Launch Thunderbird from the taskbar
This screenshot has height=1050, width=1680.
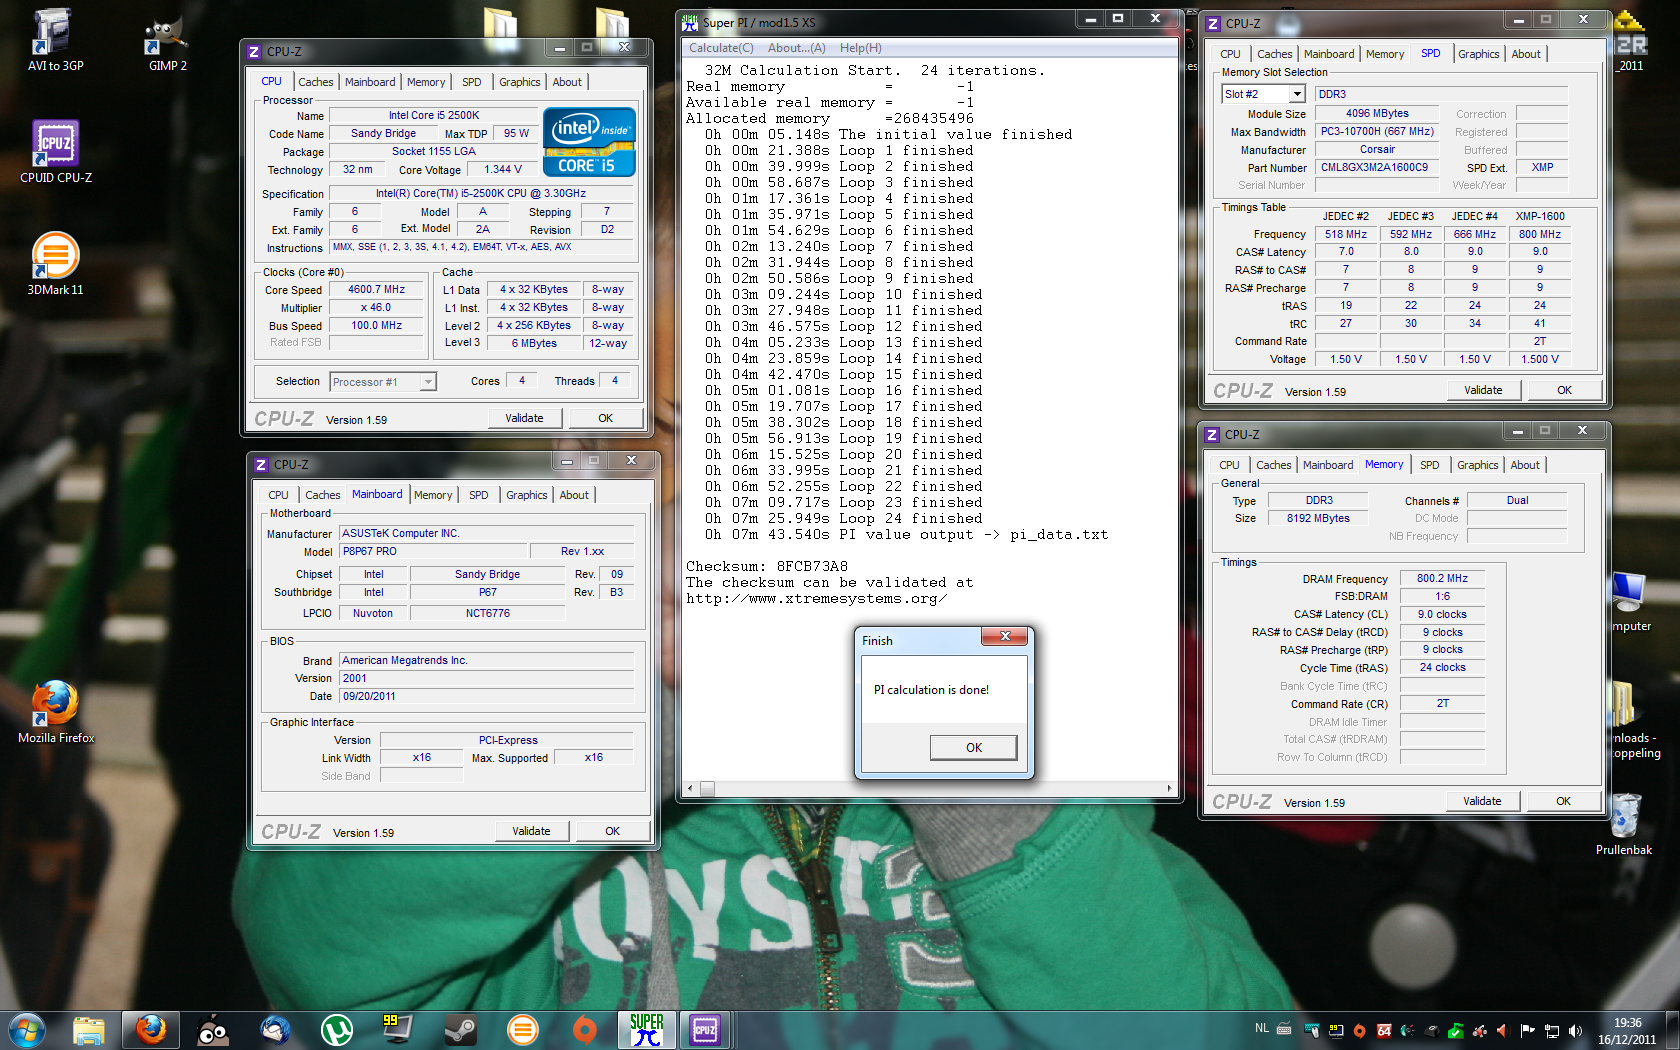tap(275, 1030)
